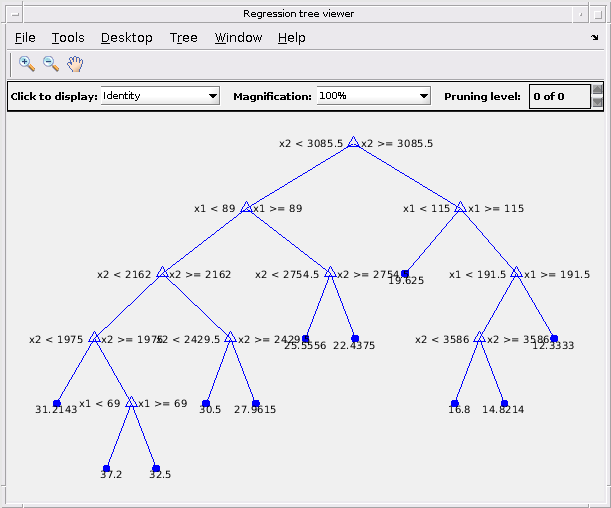611x508 pixels.
Task: Open the File menu
Action: (25, 38)
